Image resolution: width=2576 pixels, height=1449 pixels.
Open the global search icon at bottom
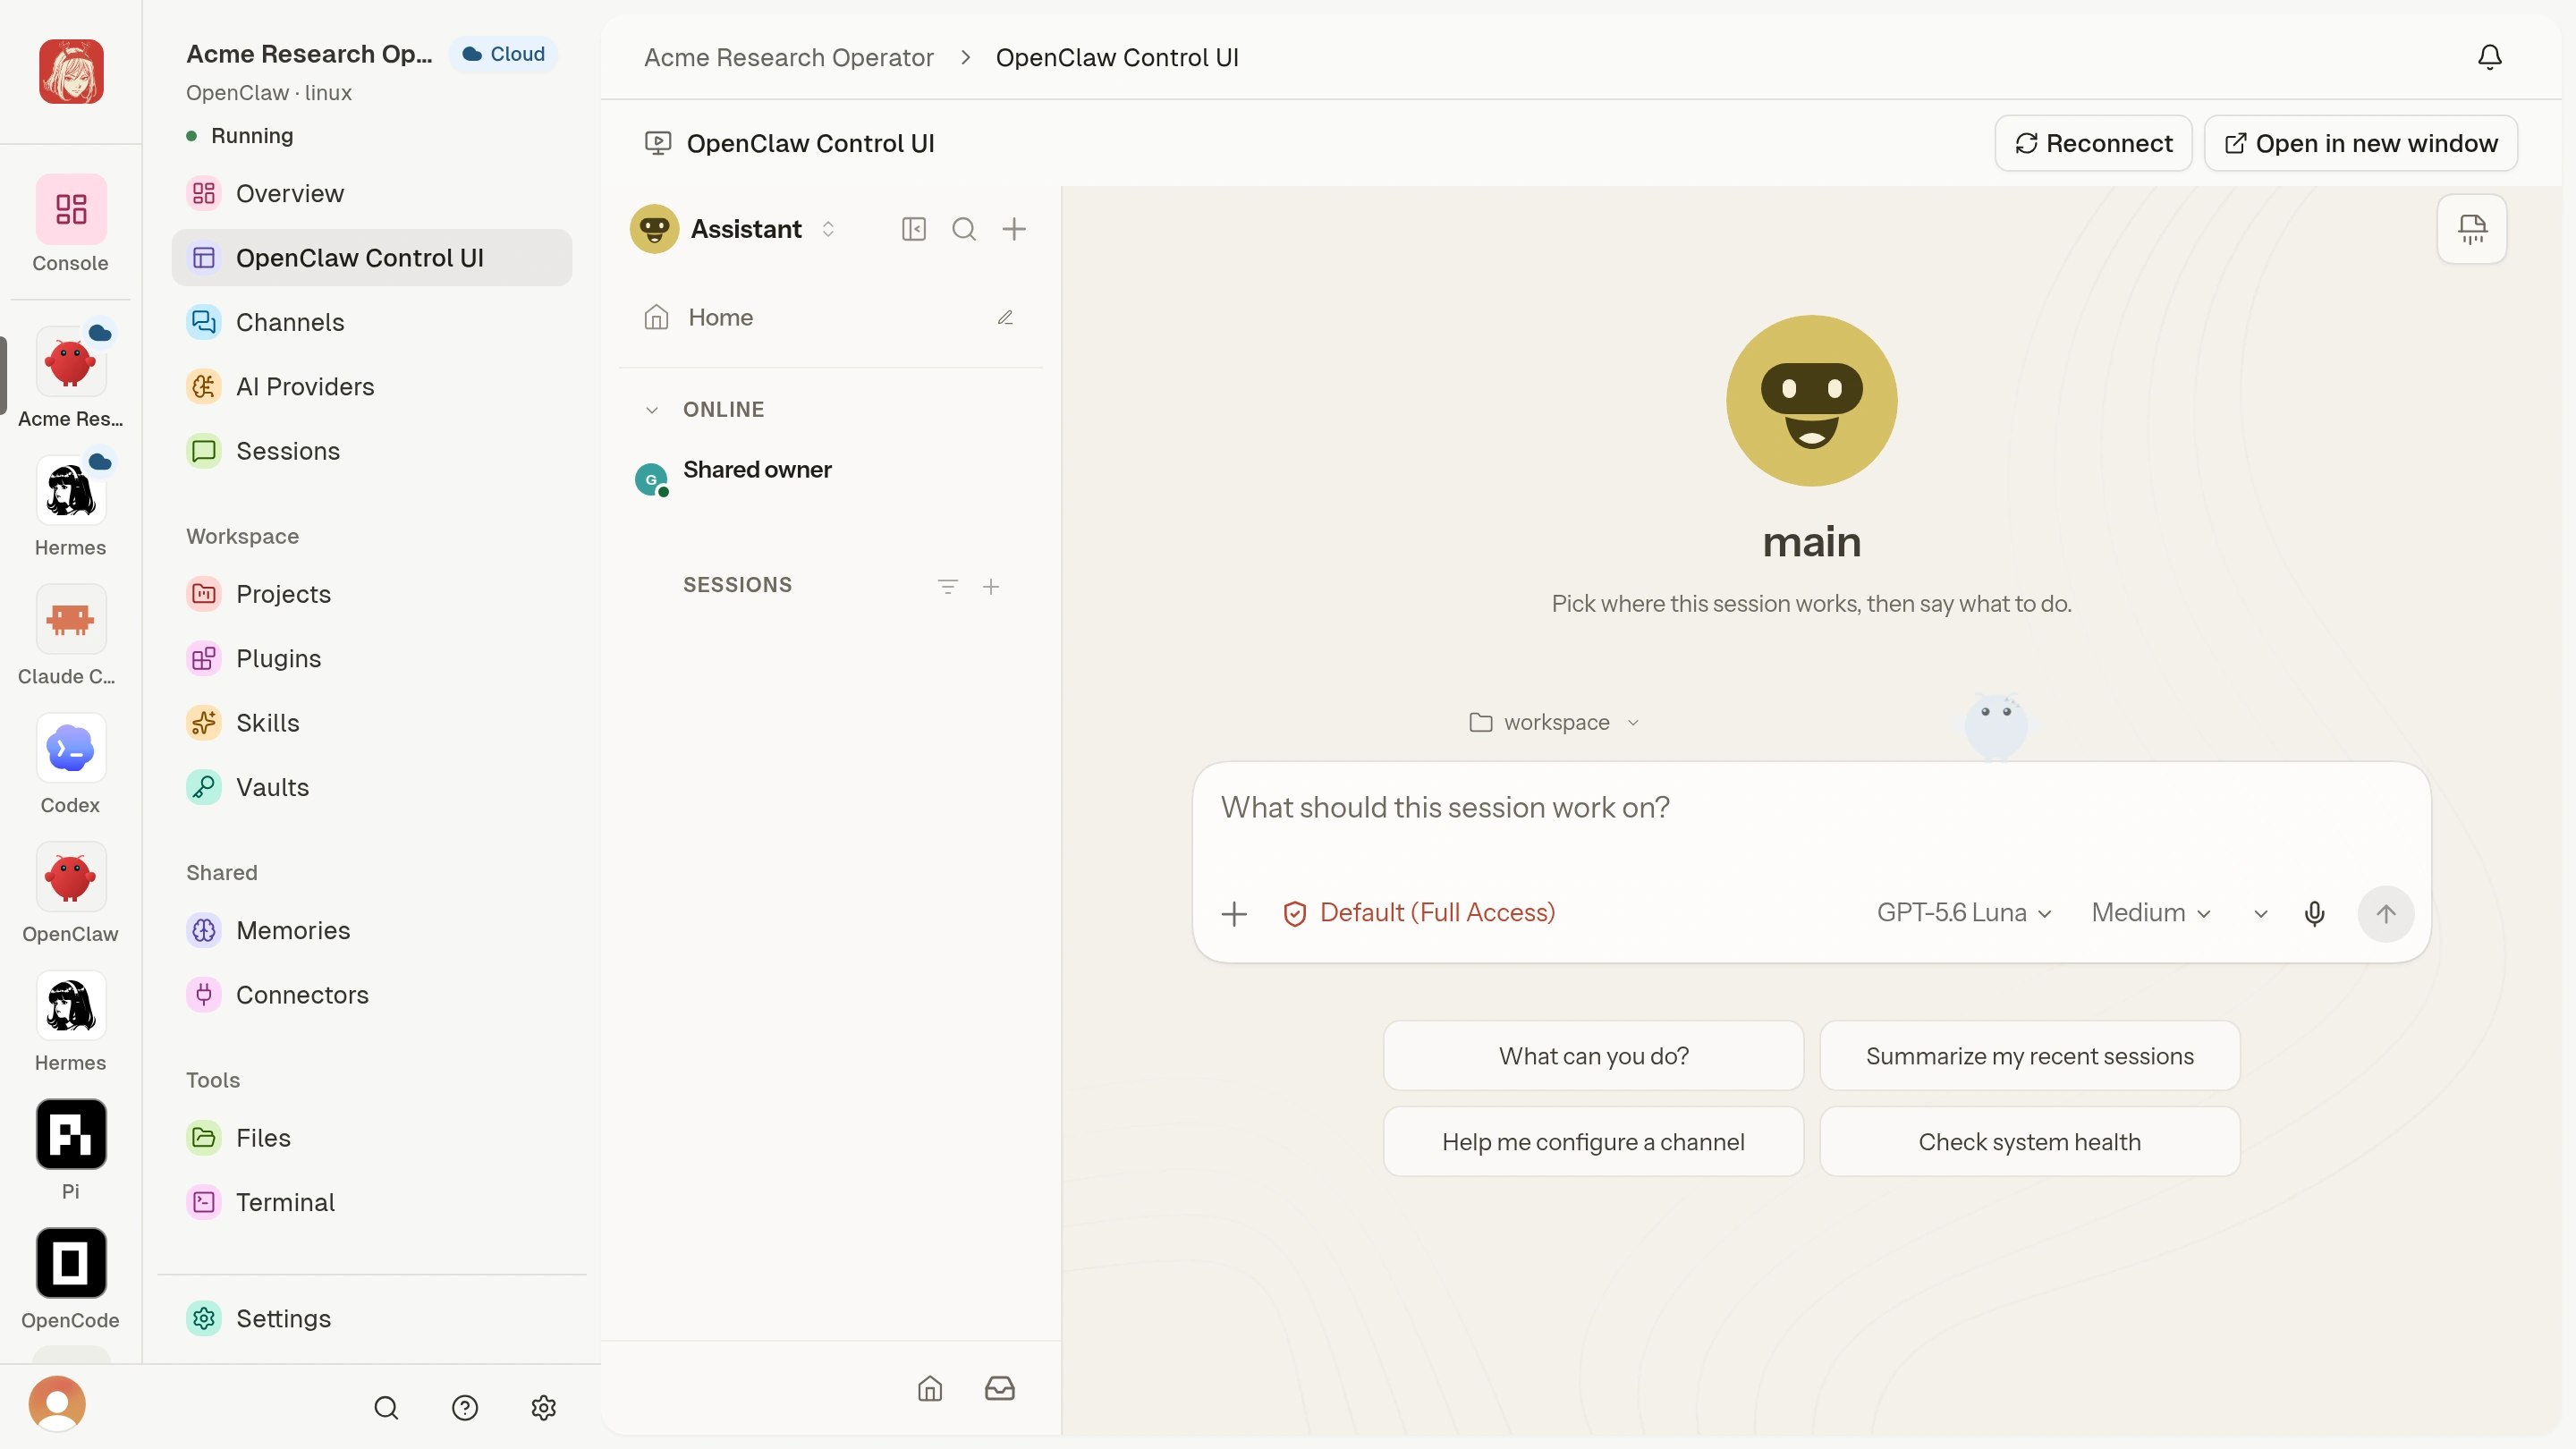tap(386, 1407)
